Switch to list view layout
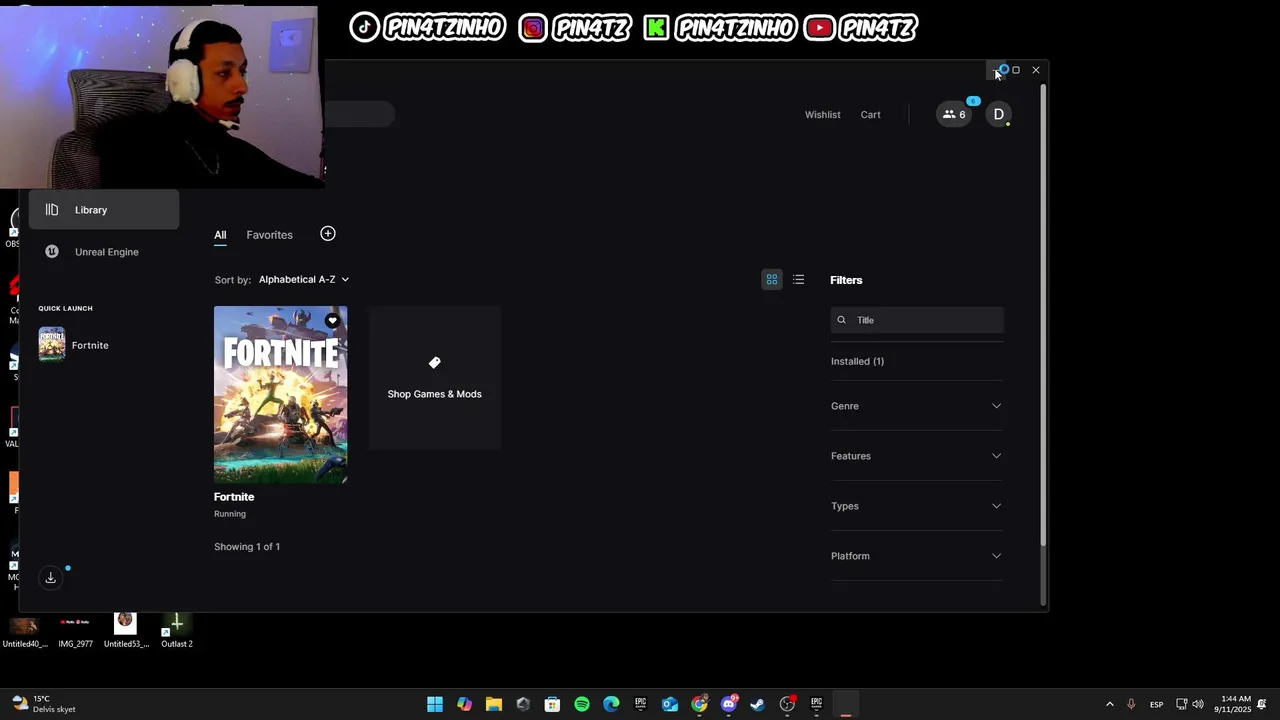Viewport: 1280px width, 720px height. coord(798,280)
